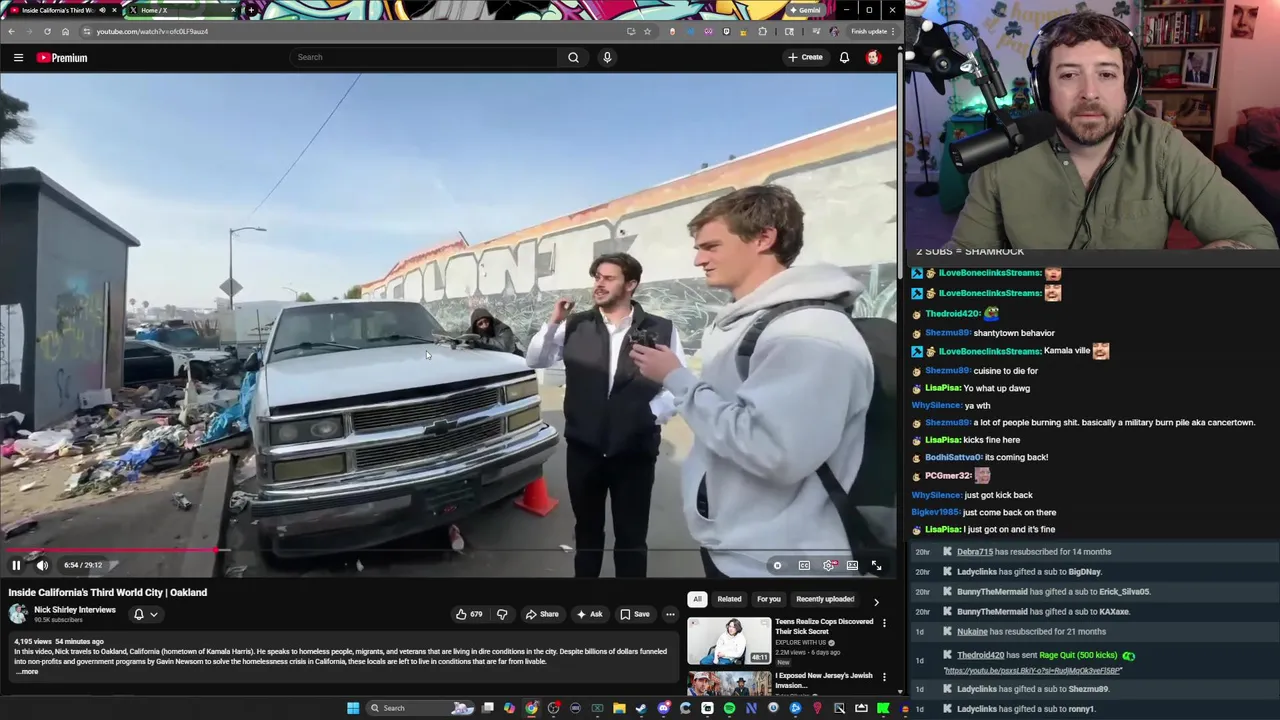
Task: Open I Exposed New Jersey's video title
Action: point(824,680)
